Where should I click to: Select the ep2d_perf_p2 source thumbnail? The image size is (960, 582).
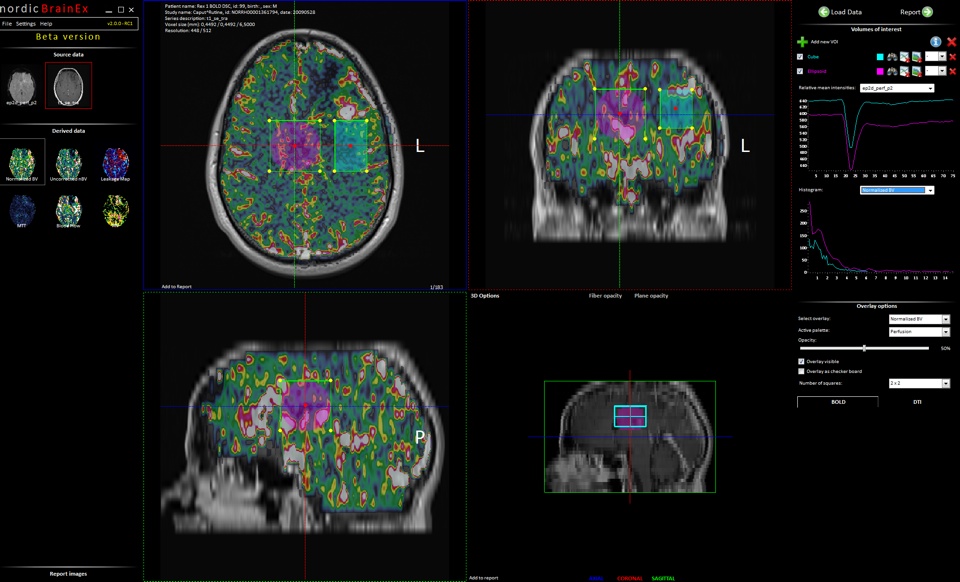click(x=22, y=86)
